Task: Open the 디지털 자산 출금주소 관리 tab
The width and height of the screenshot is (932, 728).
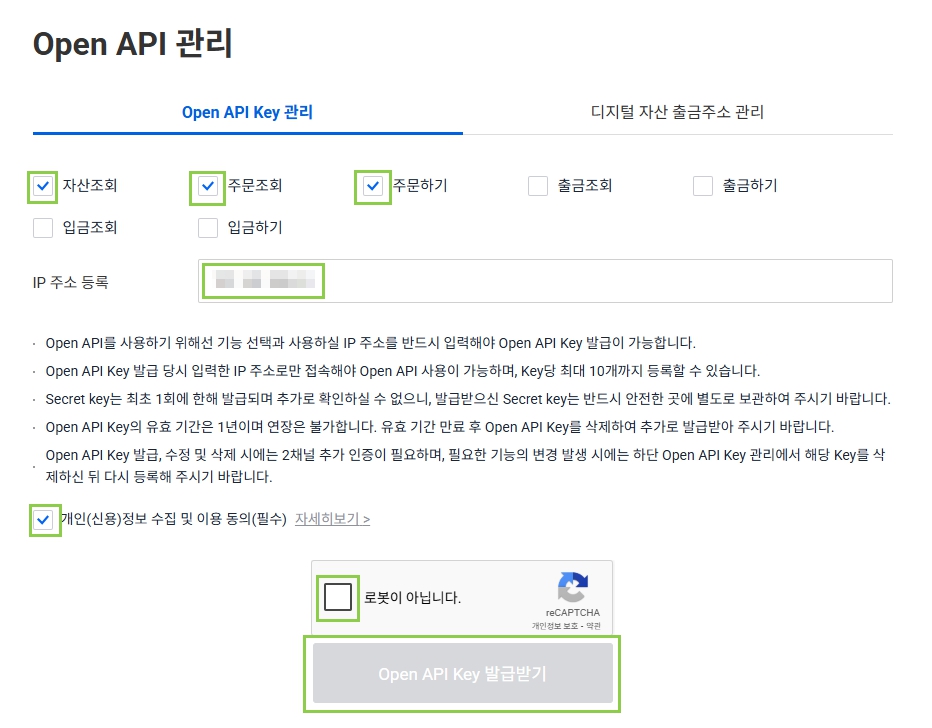Action: click(677, 112)
